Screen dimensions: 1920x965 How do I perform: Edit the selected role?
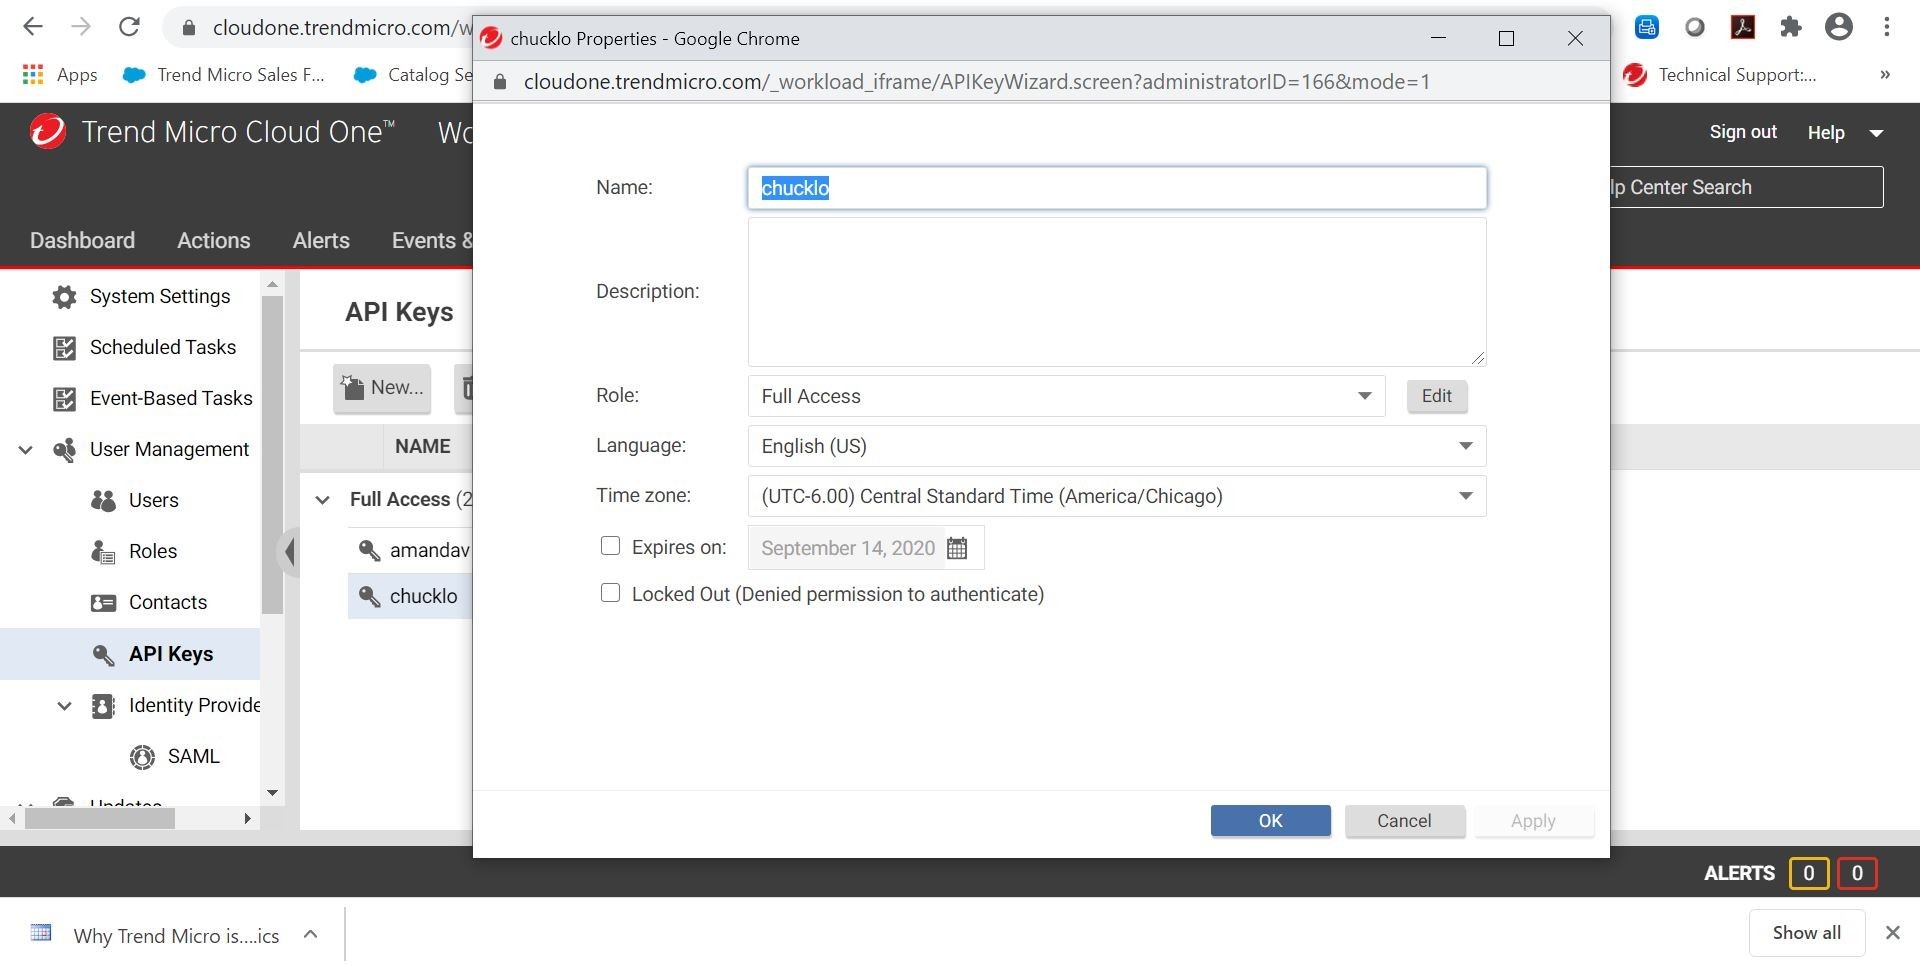1437,396
